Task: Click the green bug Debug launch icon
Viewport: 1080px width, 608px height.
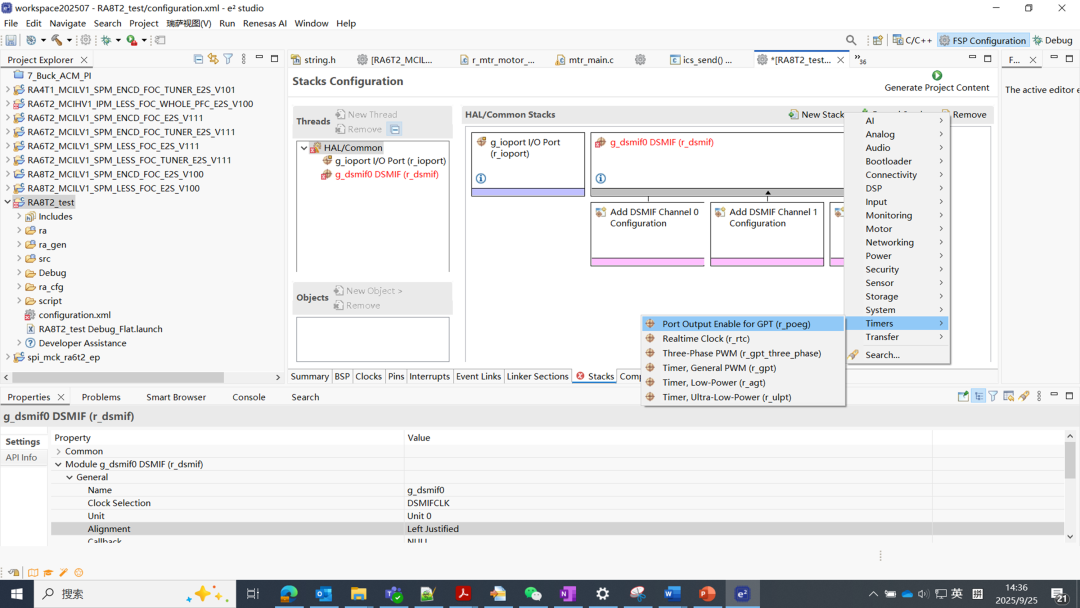Action: click(106, 40)
